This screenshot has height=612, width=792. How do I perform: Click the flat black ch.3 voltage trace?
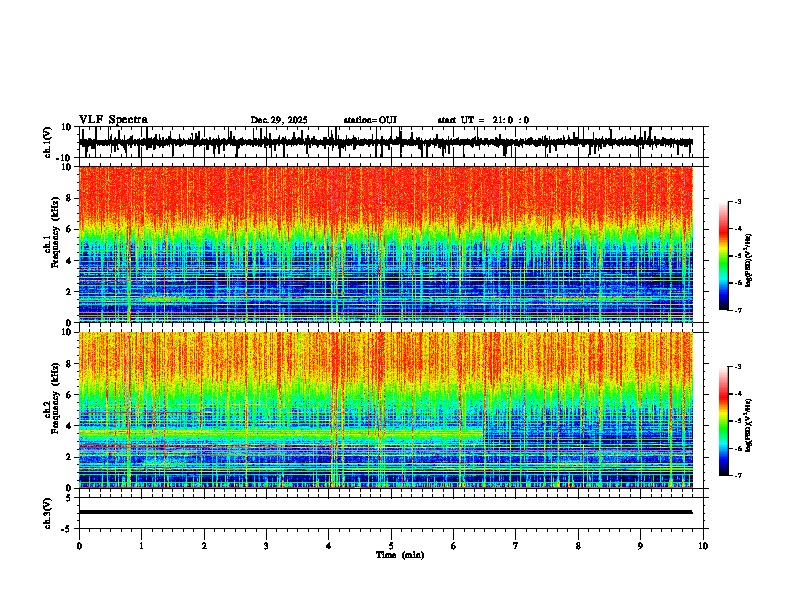[x=385, y=512]
